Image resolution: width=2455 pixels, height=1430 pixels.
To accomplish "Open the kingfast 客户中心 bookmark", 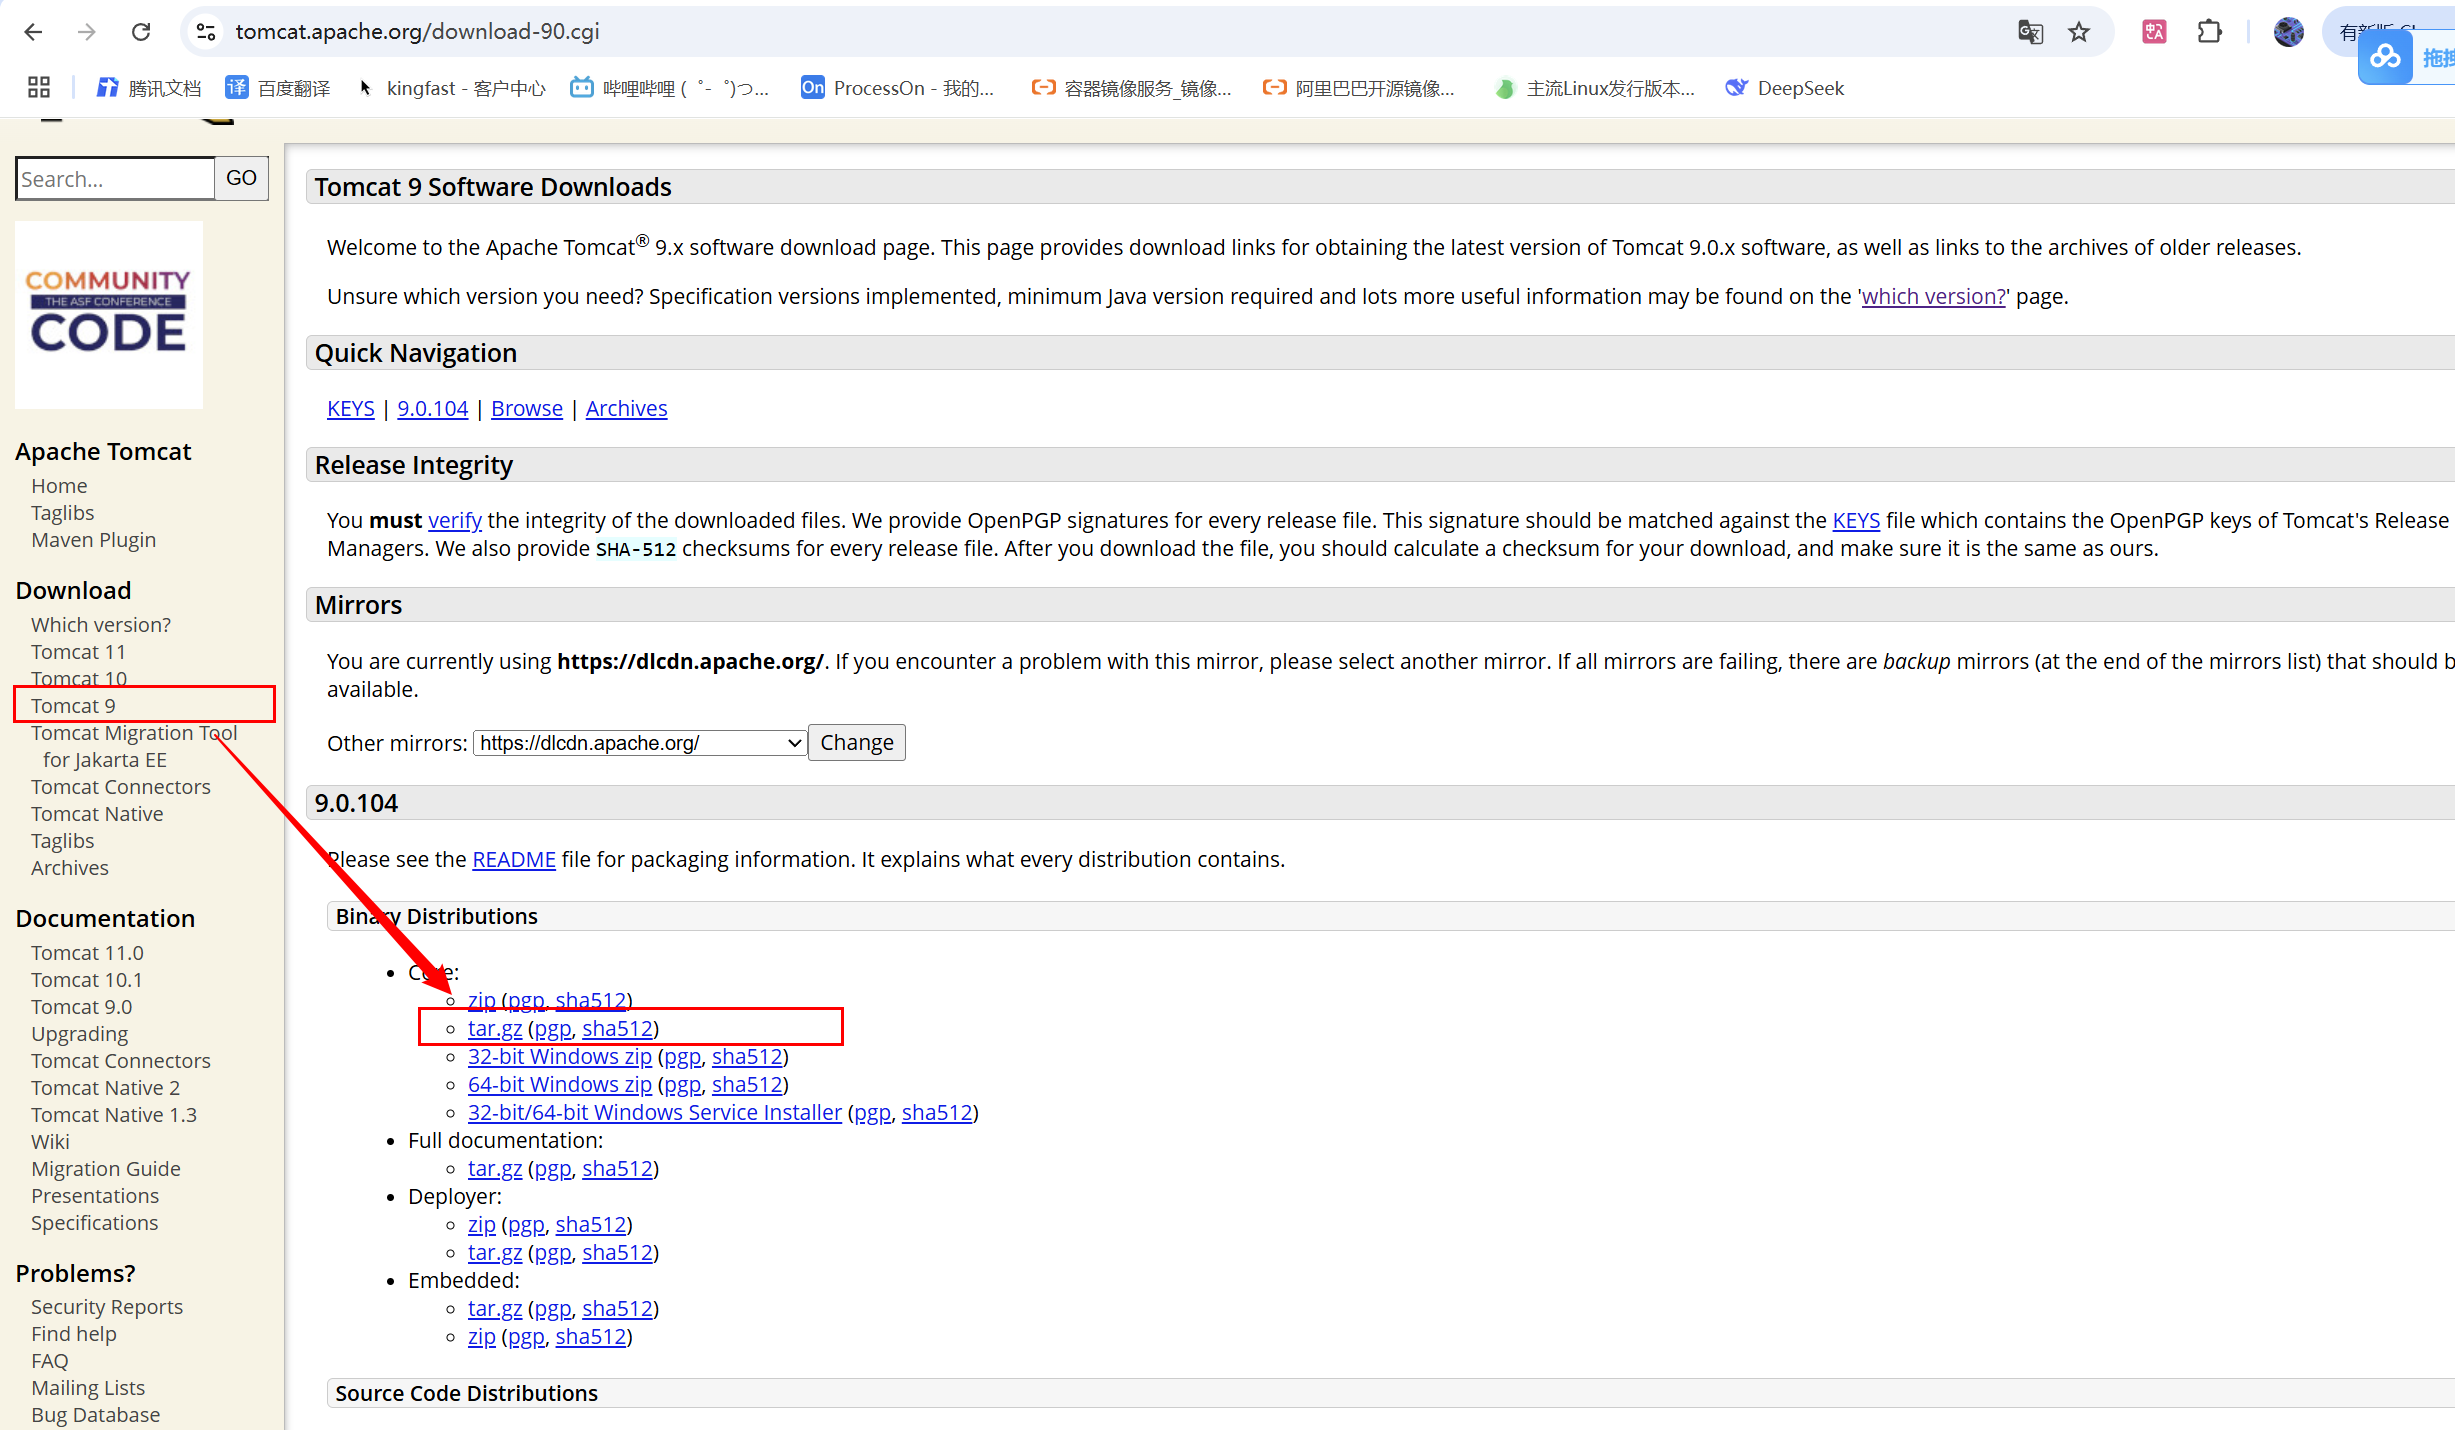I will 451,88.
